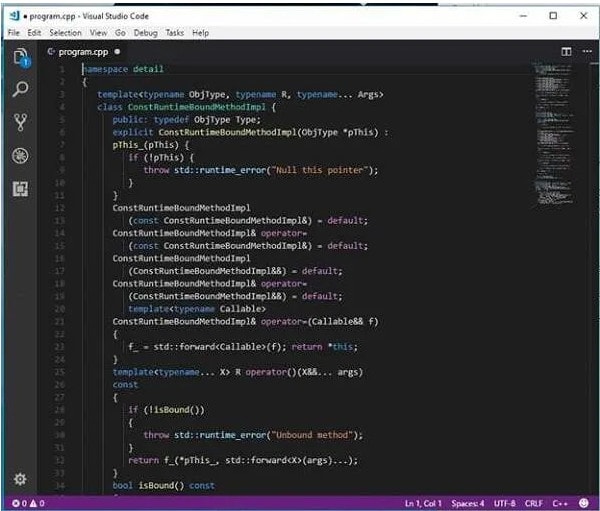This screenshot has width=600, height=511.
Task: Close the Visual Studio Code window
Action: (584, 16)
